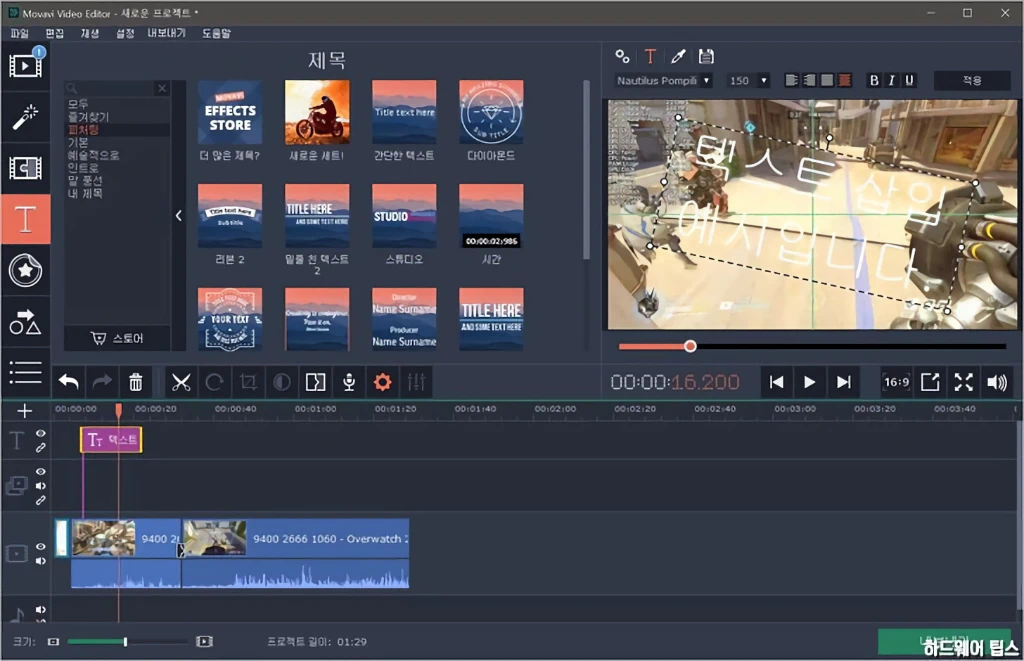Mute the main video track audio
This screenshot has width=1024, height=661.
(40, 560)
